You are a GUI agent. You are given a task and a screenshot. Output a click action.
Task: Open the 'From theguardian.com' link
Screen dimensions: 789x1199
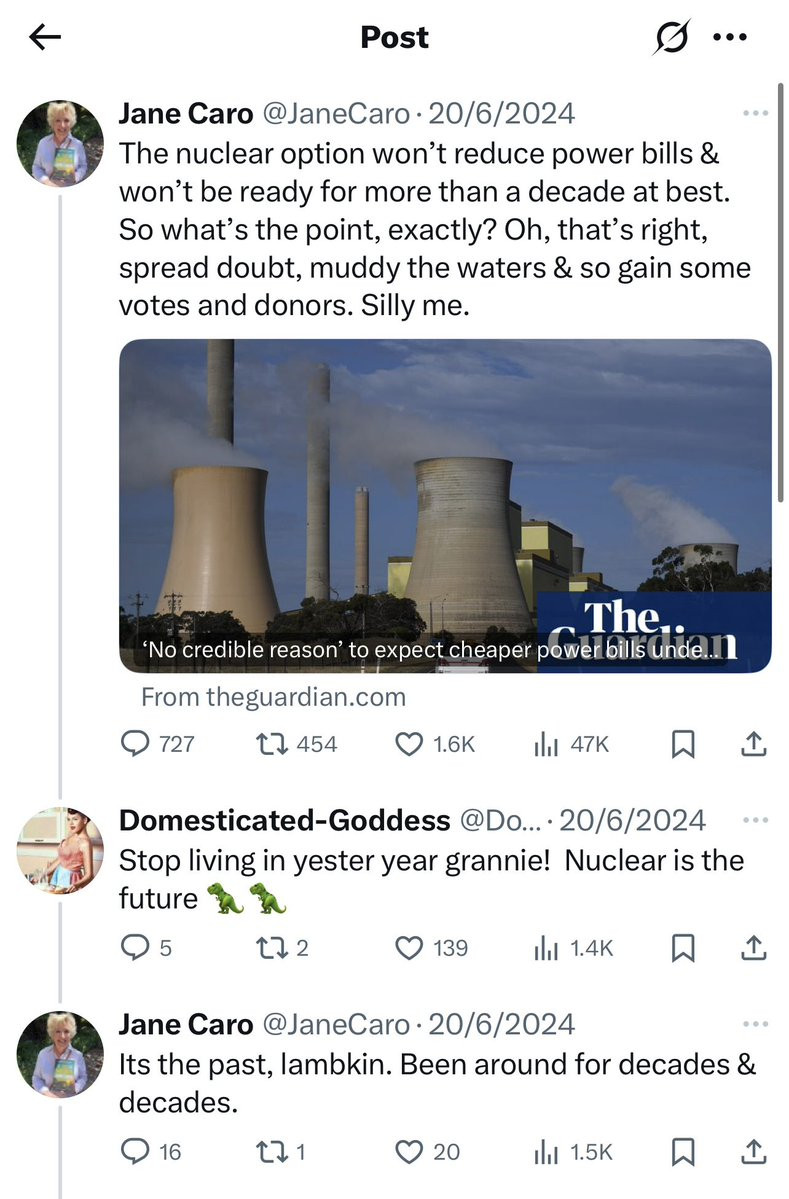[x=273, y=697]
